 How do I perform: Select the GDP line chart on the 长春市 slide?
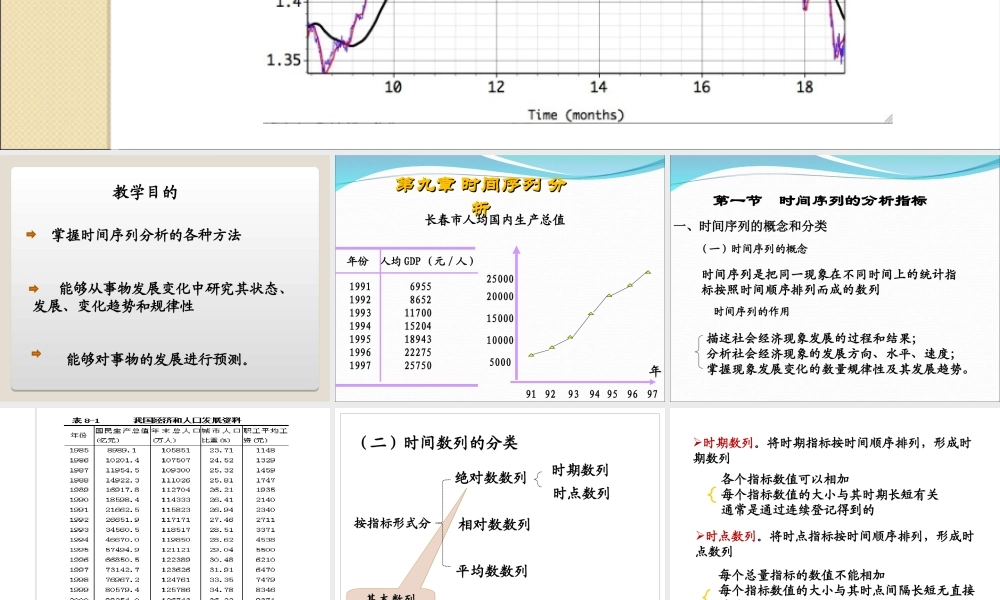click(x=580, y=320)
